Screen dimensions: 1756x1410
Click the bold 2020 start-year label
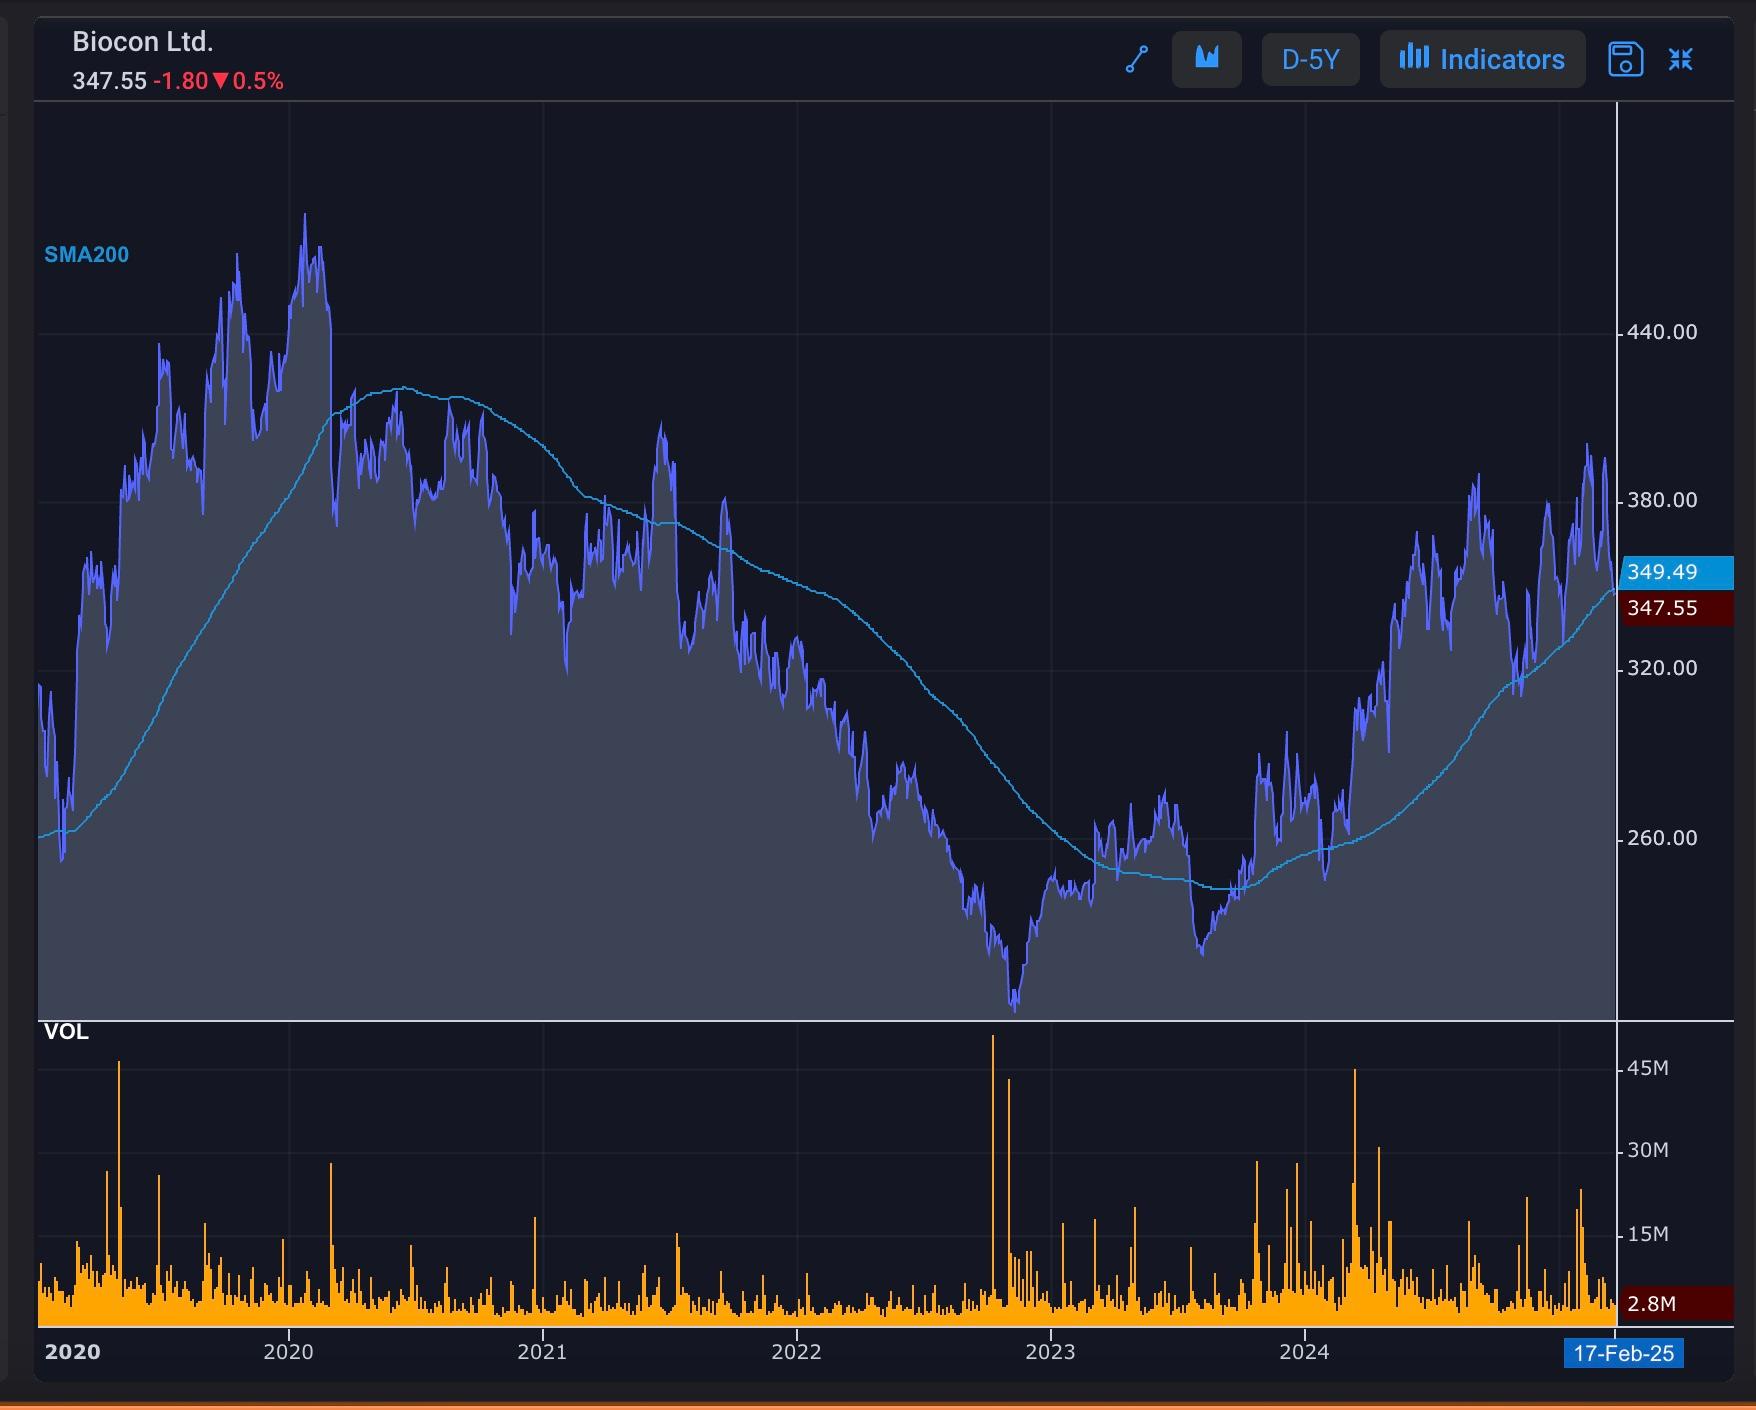pyautogui.click(x=73, y=1352)
